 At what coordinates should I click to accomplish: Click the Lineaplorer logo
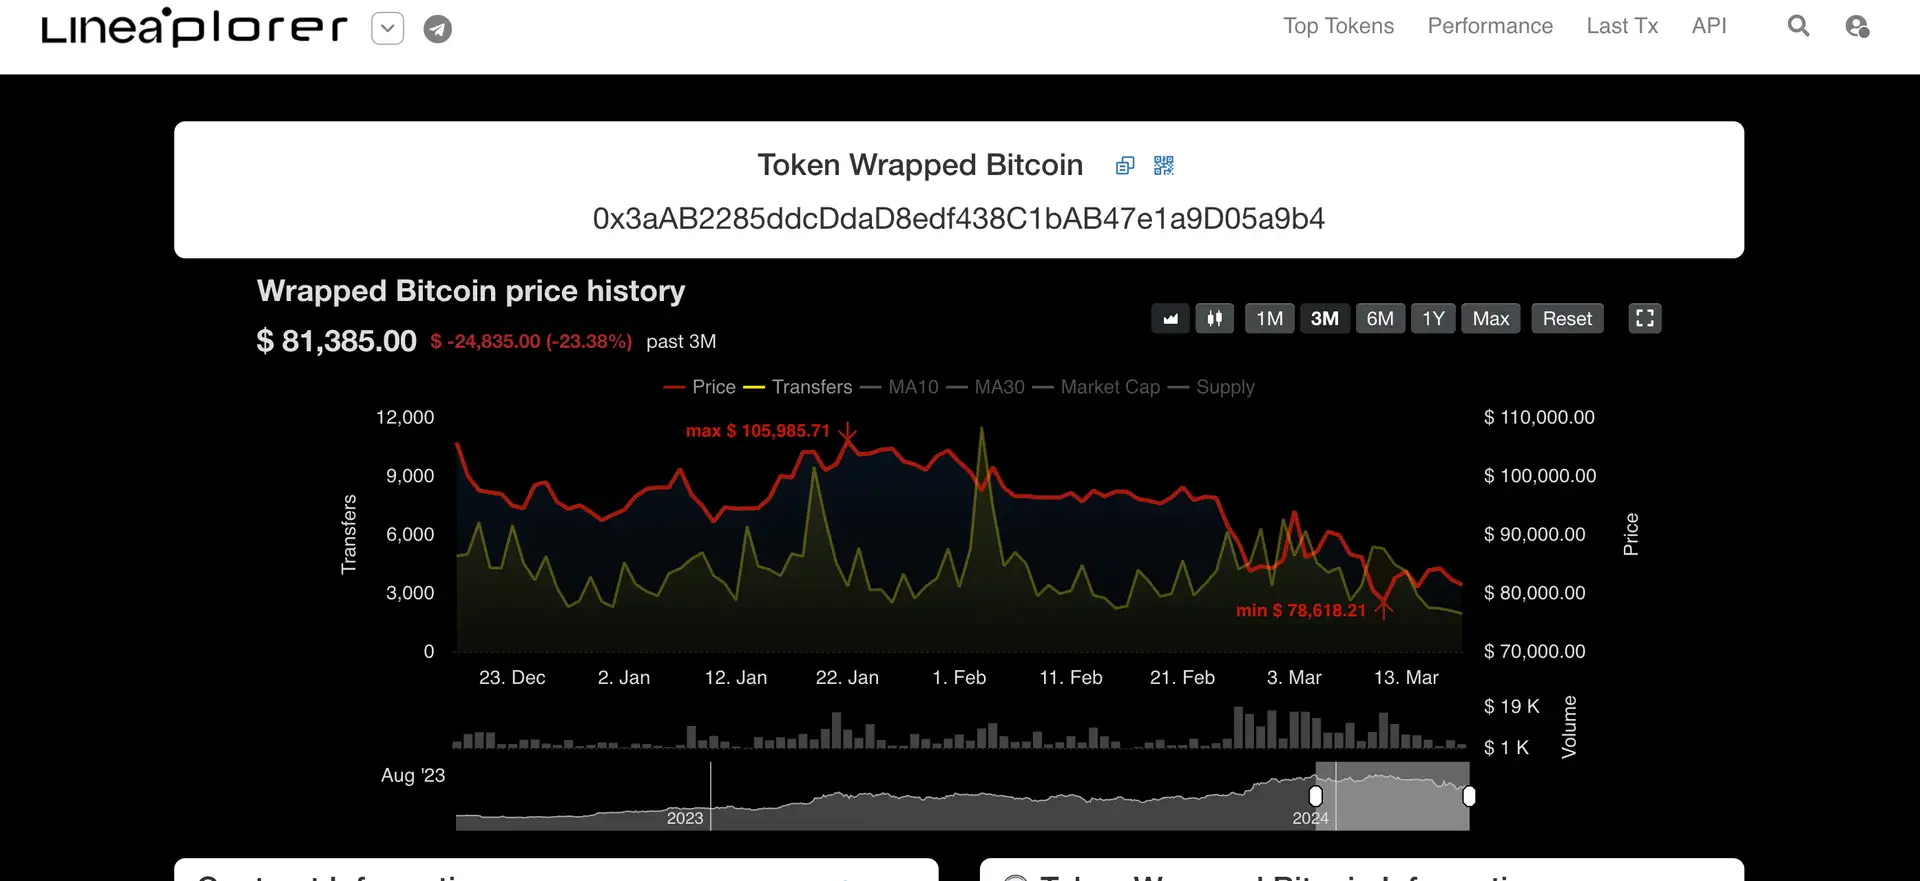coord(194,28)
